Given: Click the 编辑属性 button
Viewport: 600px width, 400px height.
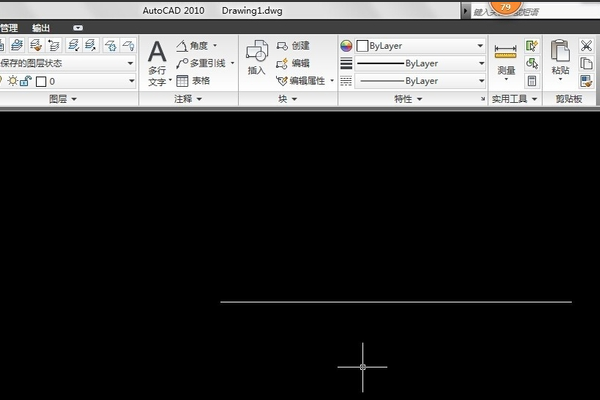Looking at the screenshot, I should point(300,81).
